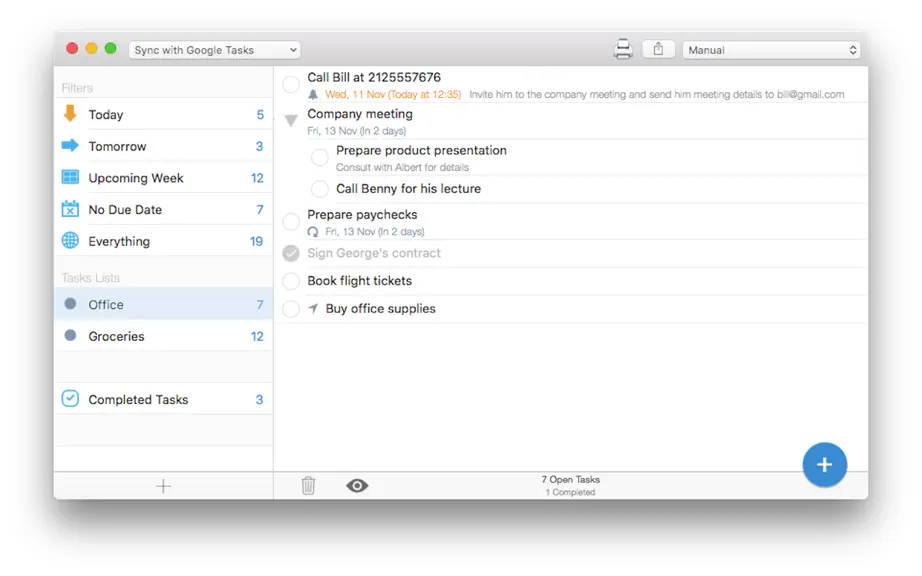
Task: Select the Upcoming Week filter
Action: click(163, 178)
